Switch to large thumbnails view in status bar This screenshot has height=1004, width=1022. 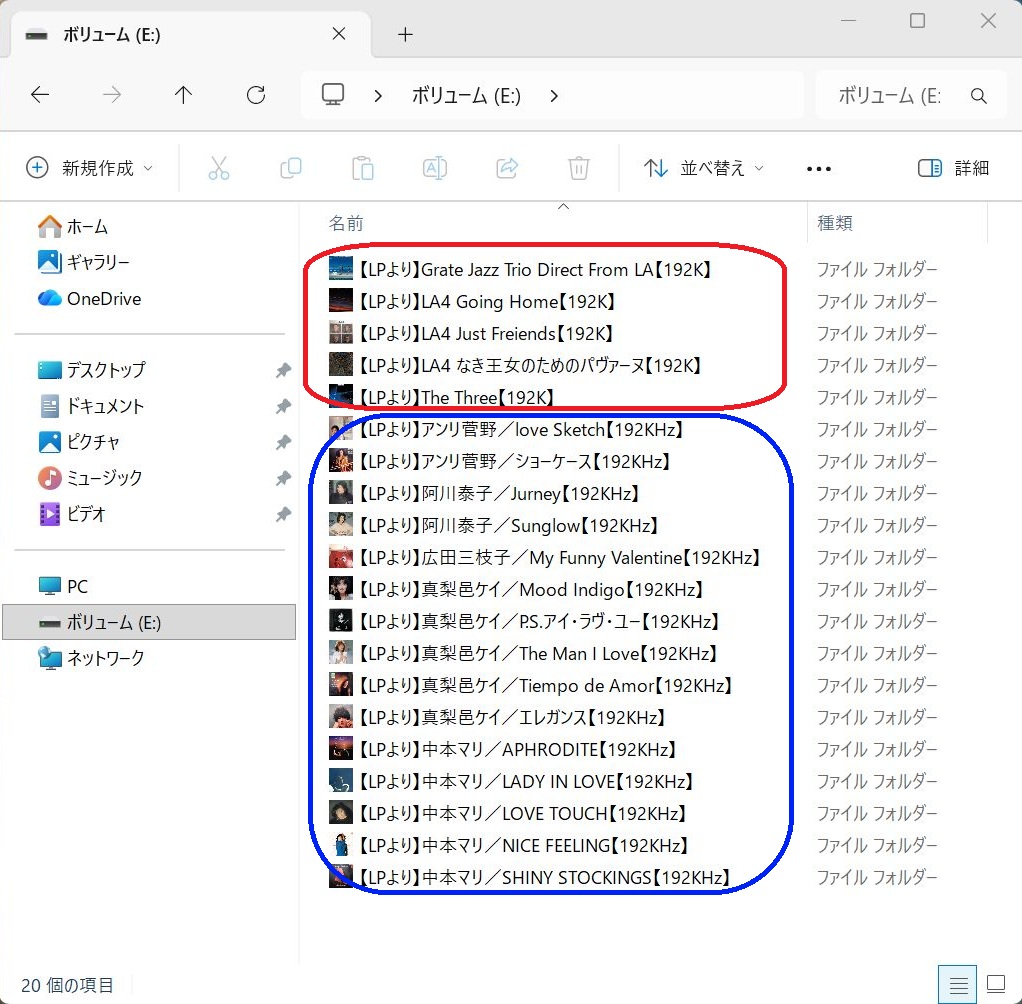(x=996, y=984)
